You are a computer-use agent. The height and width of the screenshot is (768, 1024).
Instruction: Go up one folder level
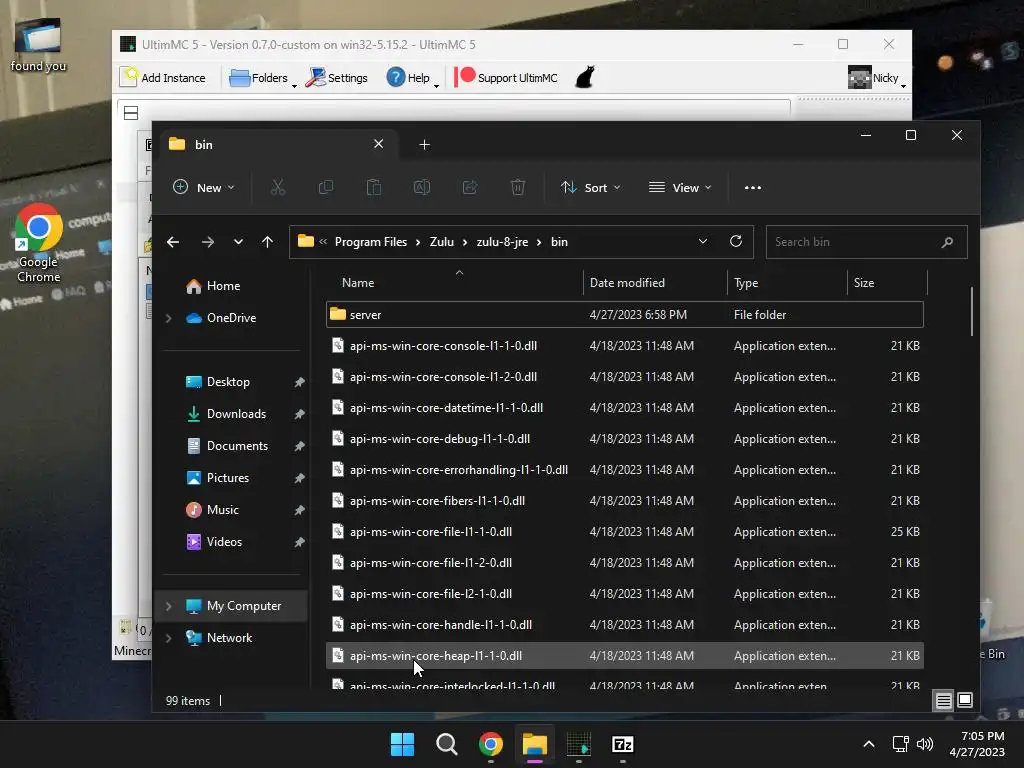pyautogui.click(x=267, y=242)
